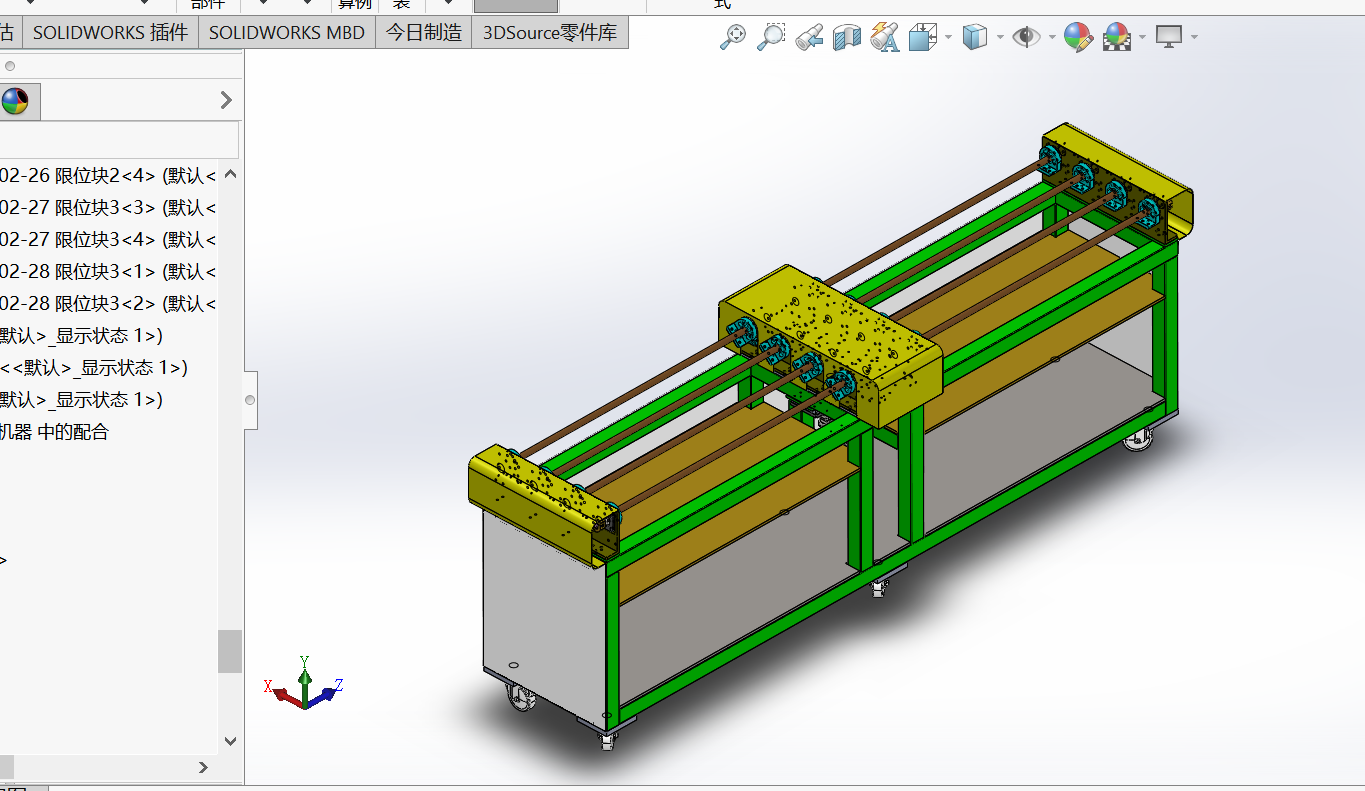Open the DisplayManager tab in left panel
This screenshot has width=1365, height=791.
[15, 100]
